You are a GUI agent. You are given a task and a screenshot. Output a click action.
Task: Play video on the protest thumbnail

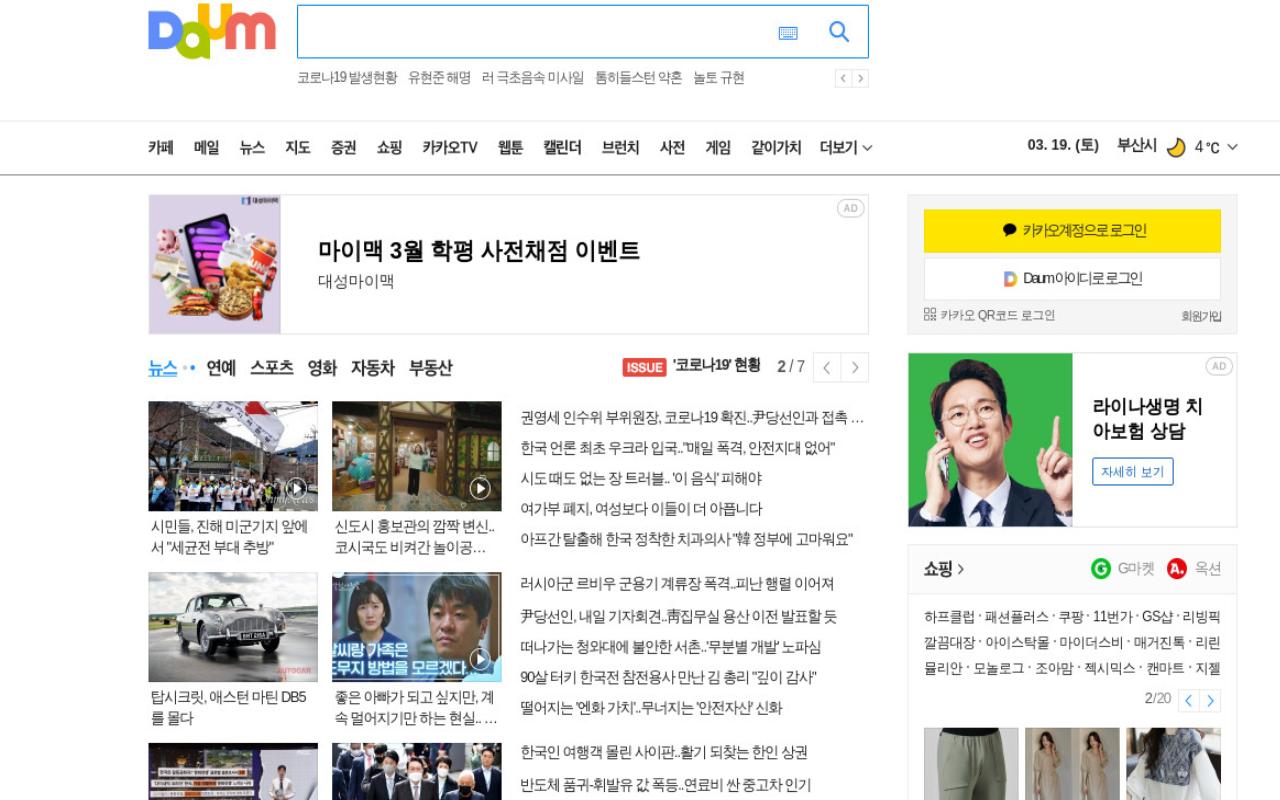pos(296,488)
